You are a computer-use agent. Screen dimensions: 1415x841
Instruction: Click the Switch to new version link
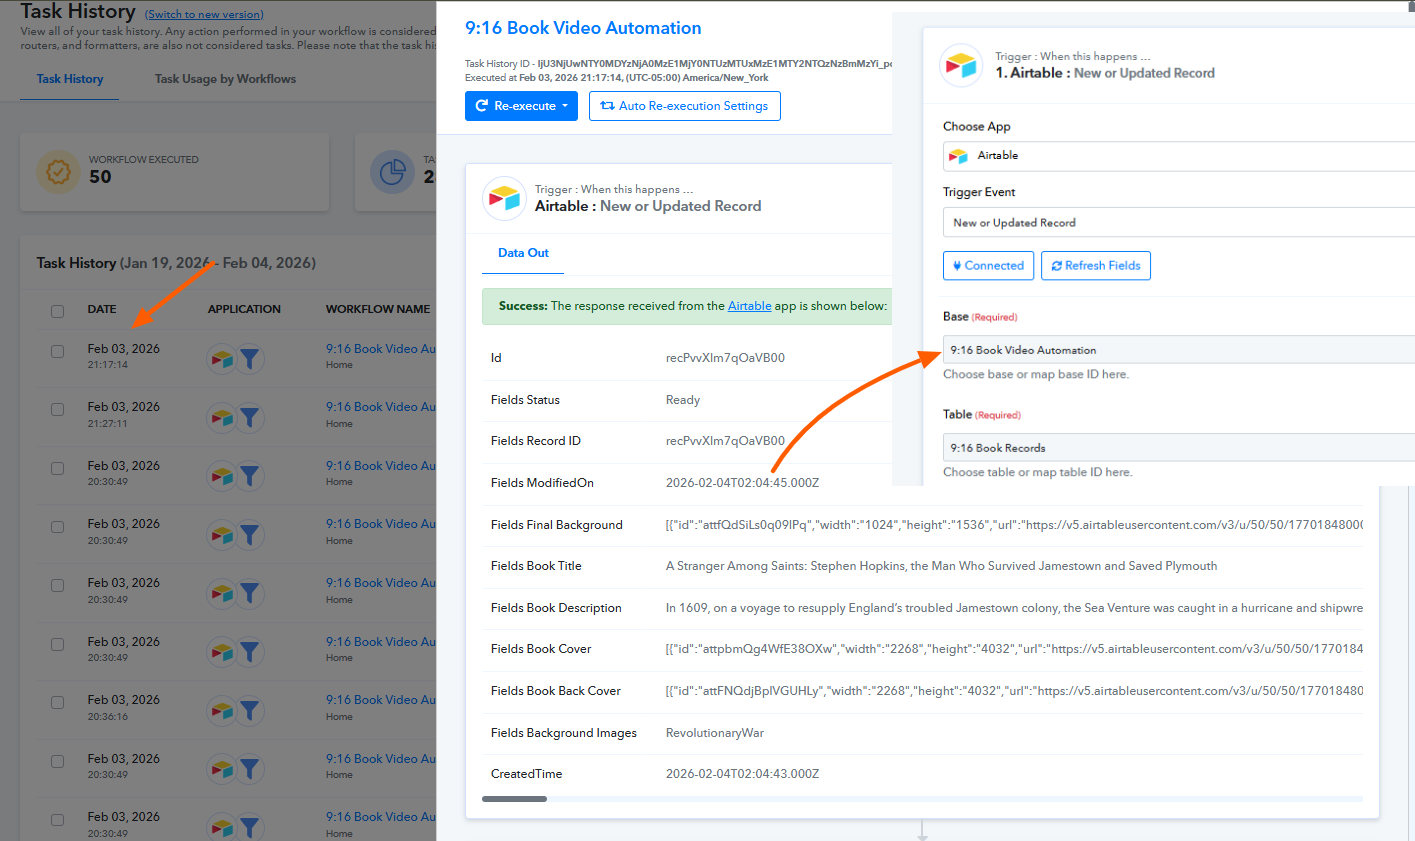click(x=204, y=15)
